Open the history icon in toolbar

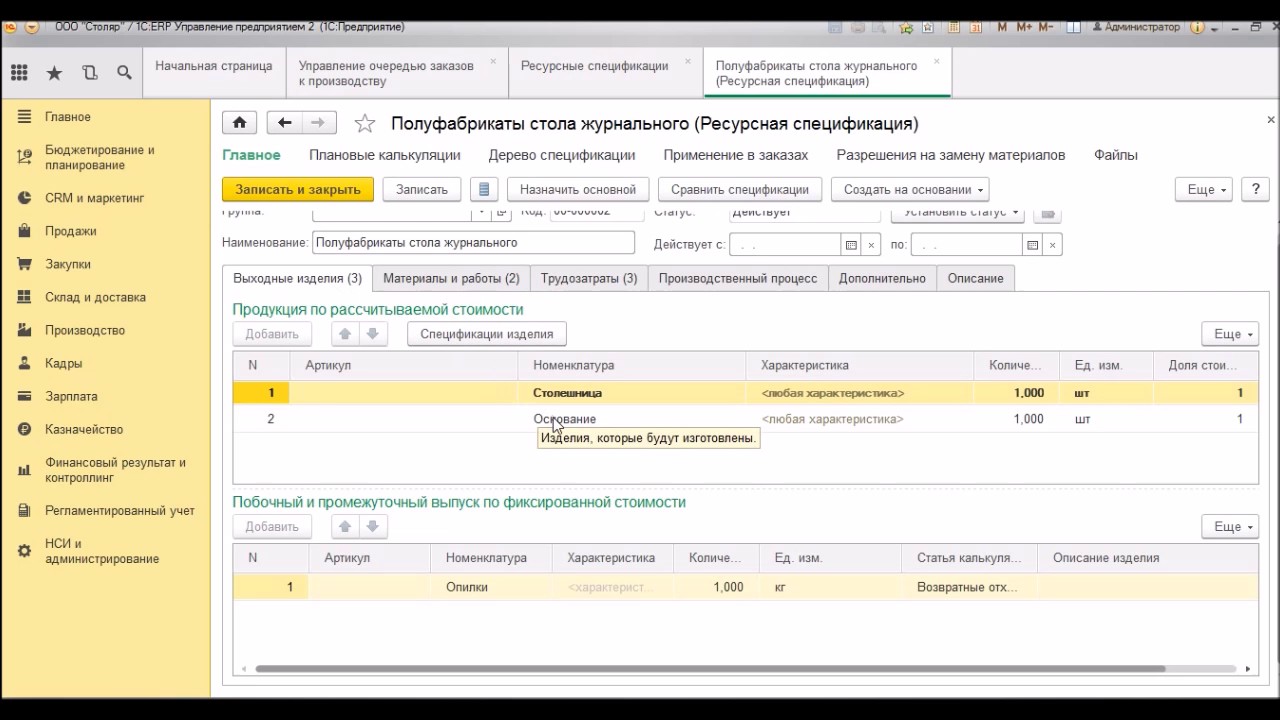tap(90, 72)
